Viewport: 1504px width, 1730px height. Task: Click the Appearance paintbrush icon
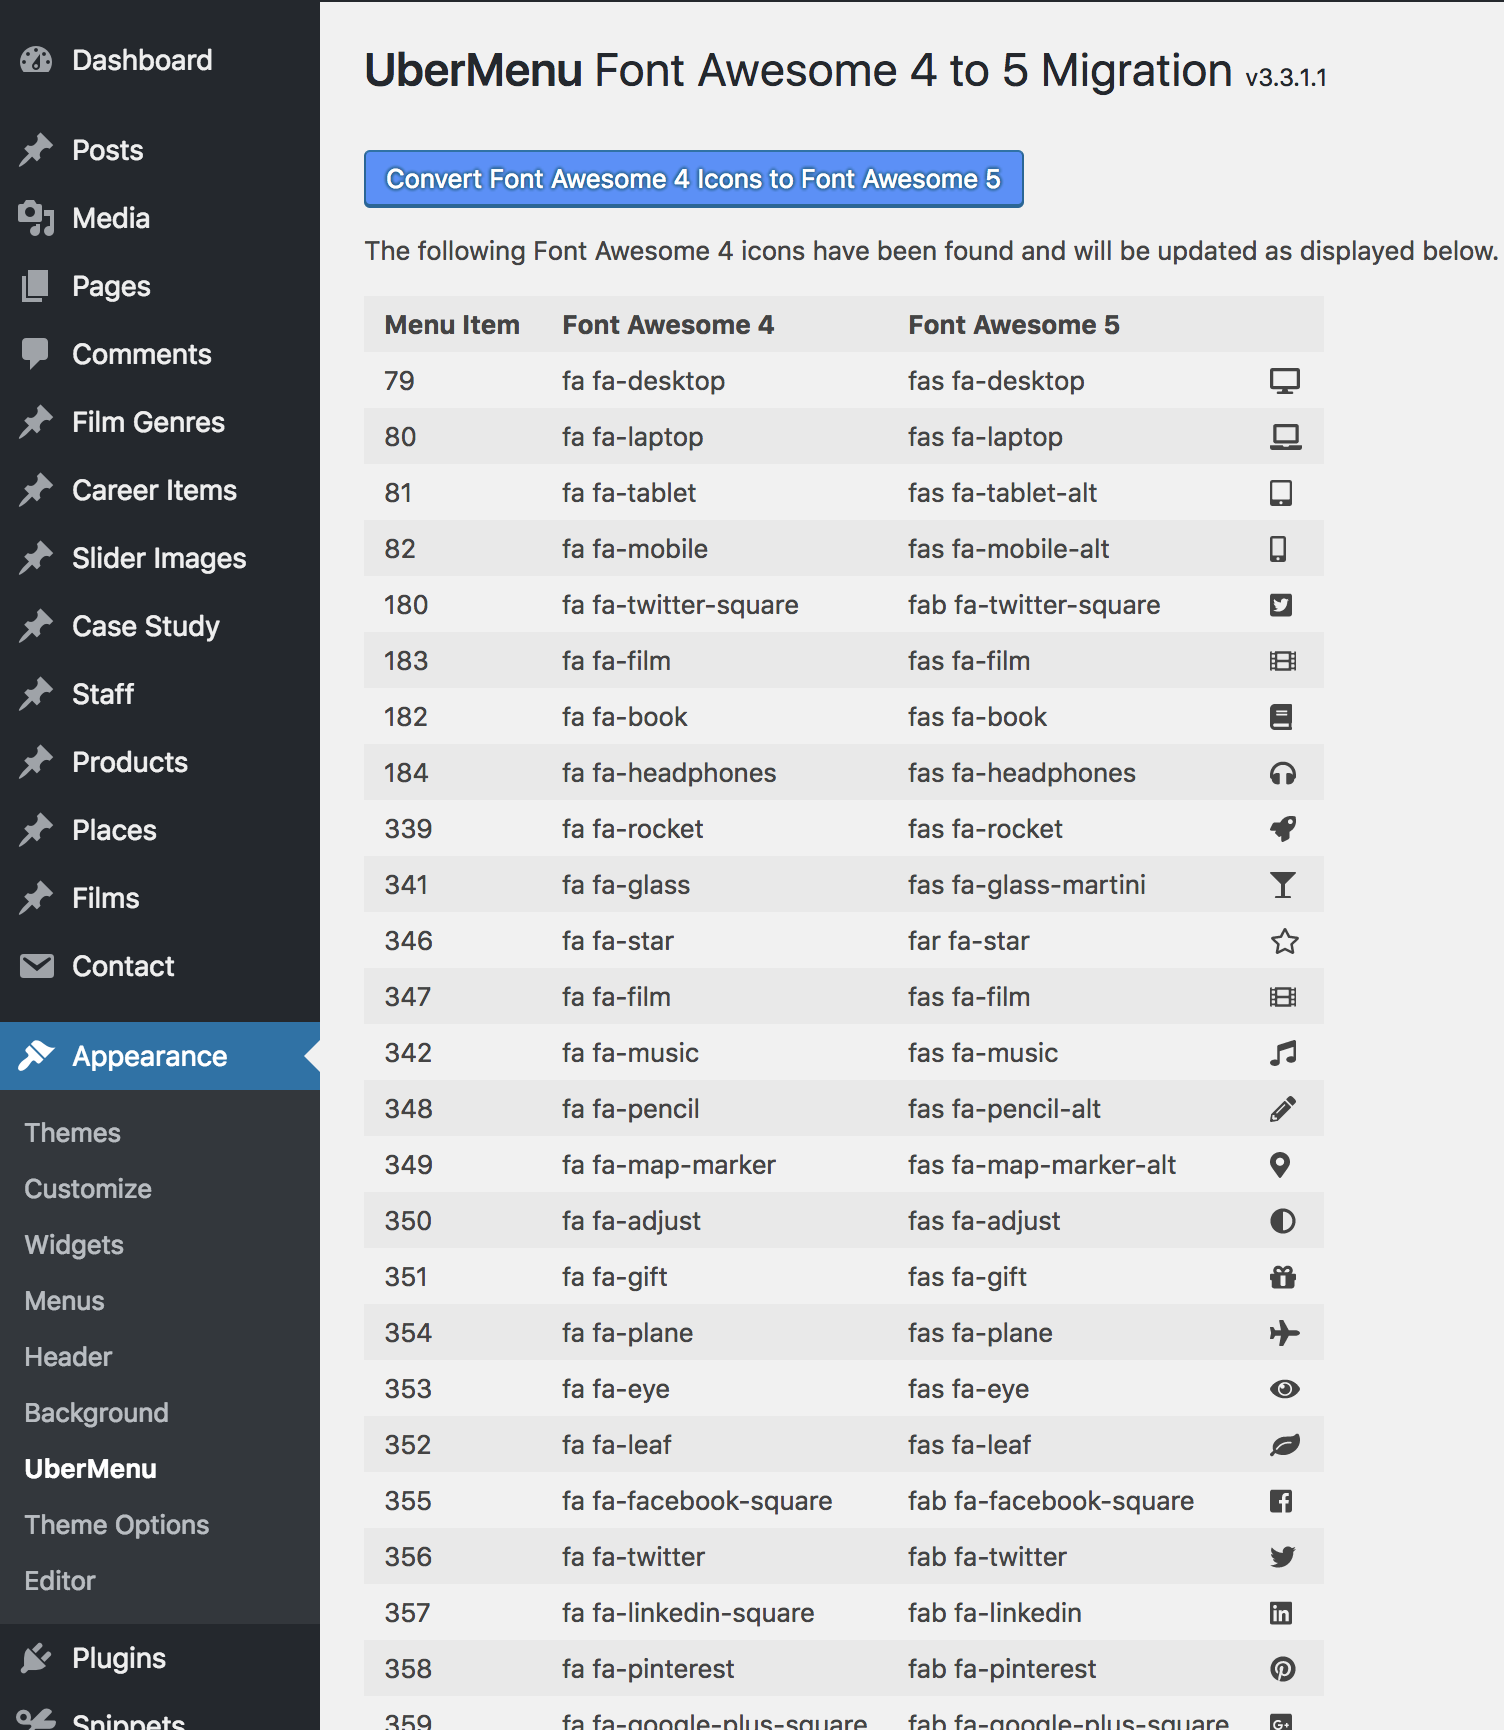point(36,1055)
